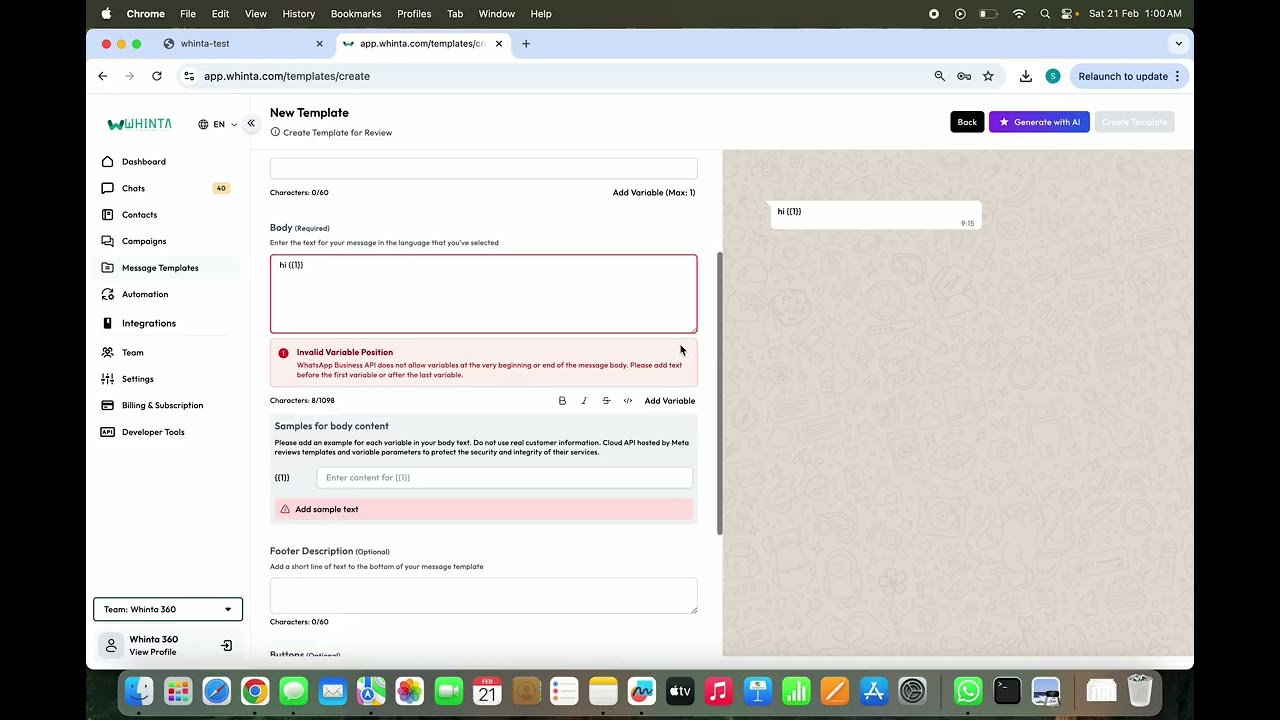The height and width of the screenshot is (720, 1280).
Task: Click the Add sample text warning
Action: tap(483, 509)
